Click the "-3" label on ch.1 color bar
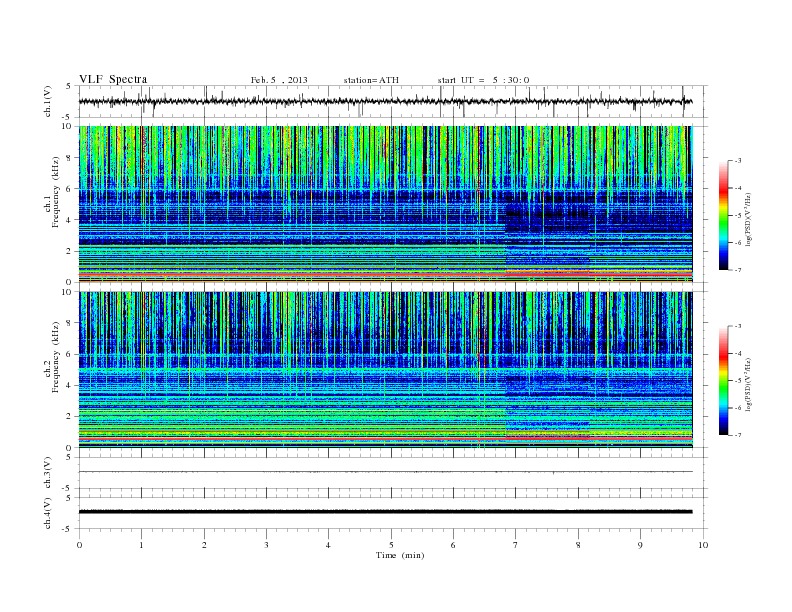Viewport: 792px width, 612px height. [737, 161]
